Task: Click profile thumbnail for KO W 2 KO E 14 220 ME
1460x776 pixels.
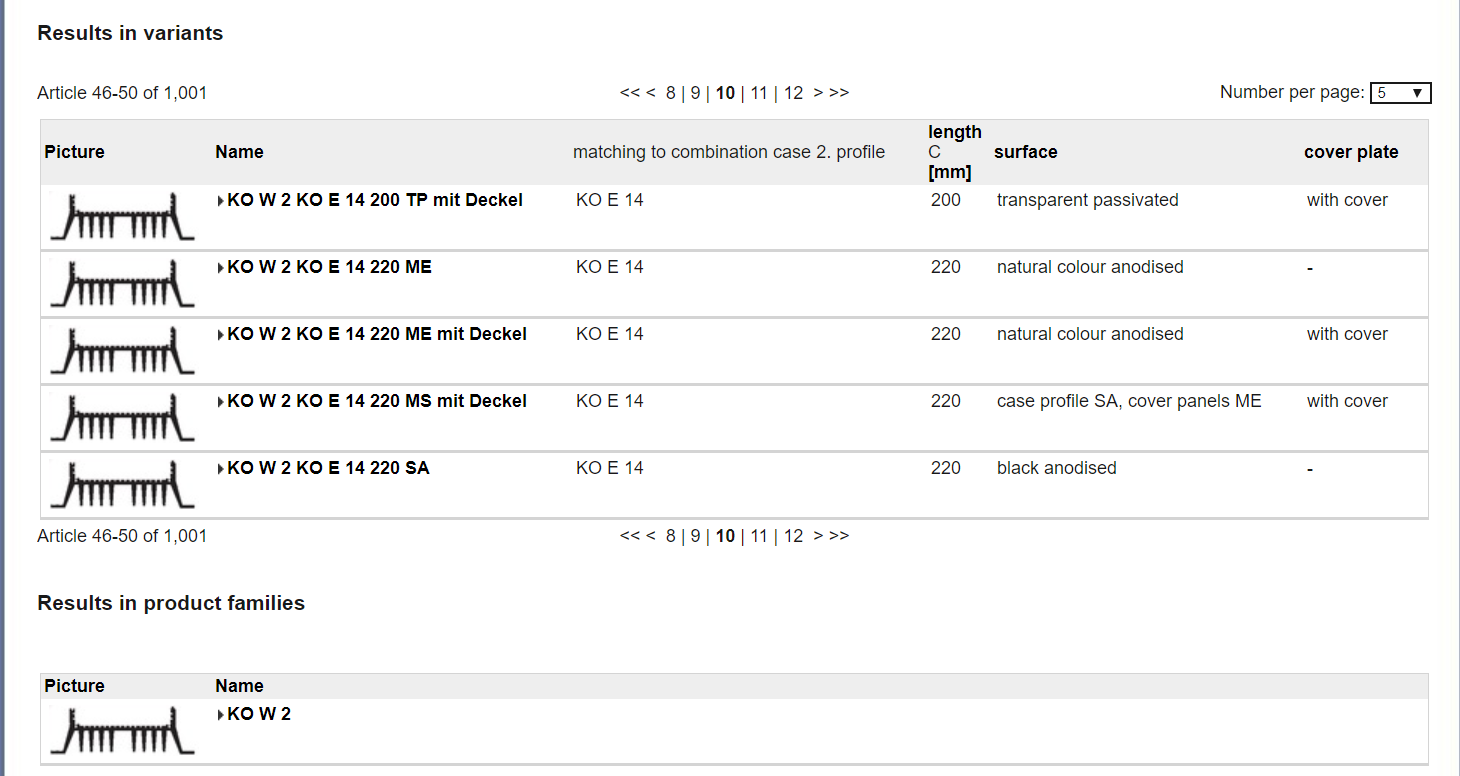Action: pos(122,284)
